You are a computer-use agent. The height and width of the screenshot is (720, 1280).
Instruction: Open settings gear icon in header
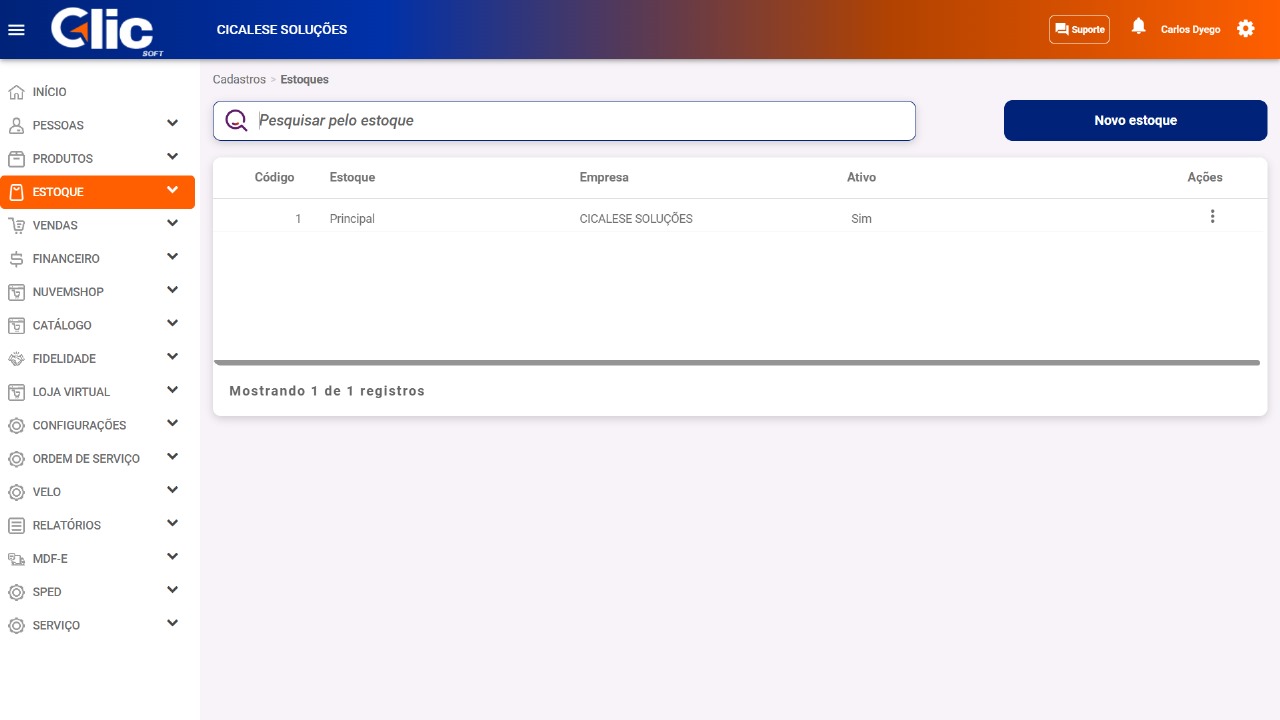click(x=1245, y=29)
